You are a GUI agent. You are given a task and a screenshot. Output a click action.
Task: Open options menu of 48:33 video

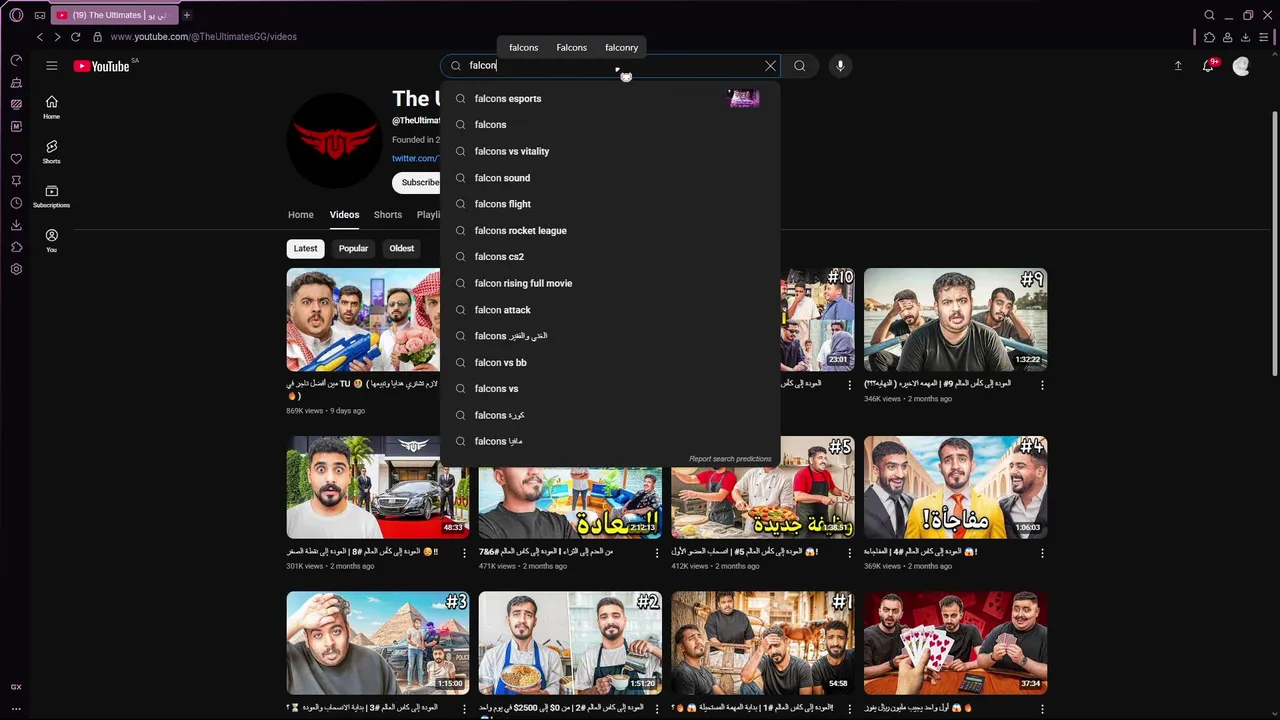tap(464, 552)
